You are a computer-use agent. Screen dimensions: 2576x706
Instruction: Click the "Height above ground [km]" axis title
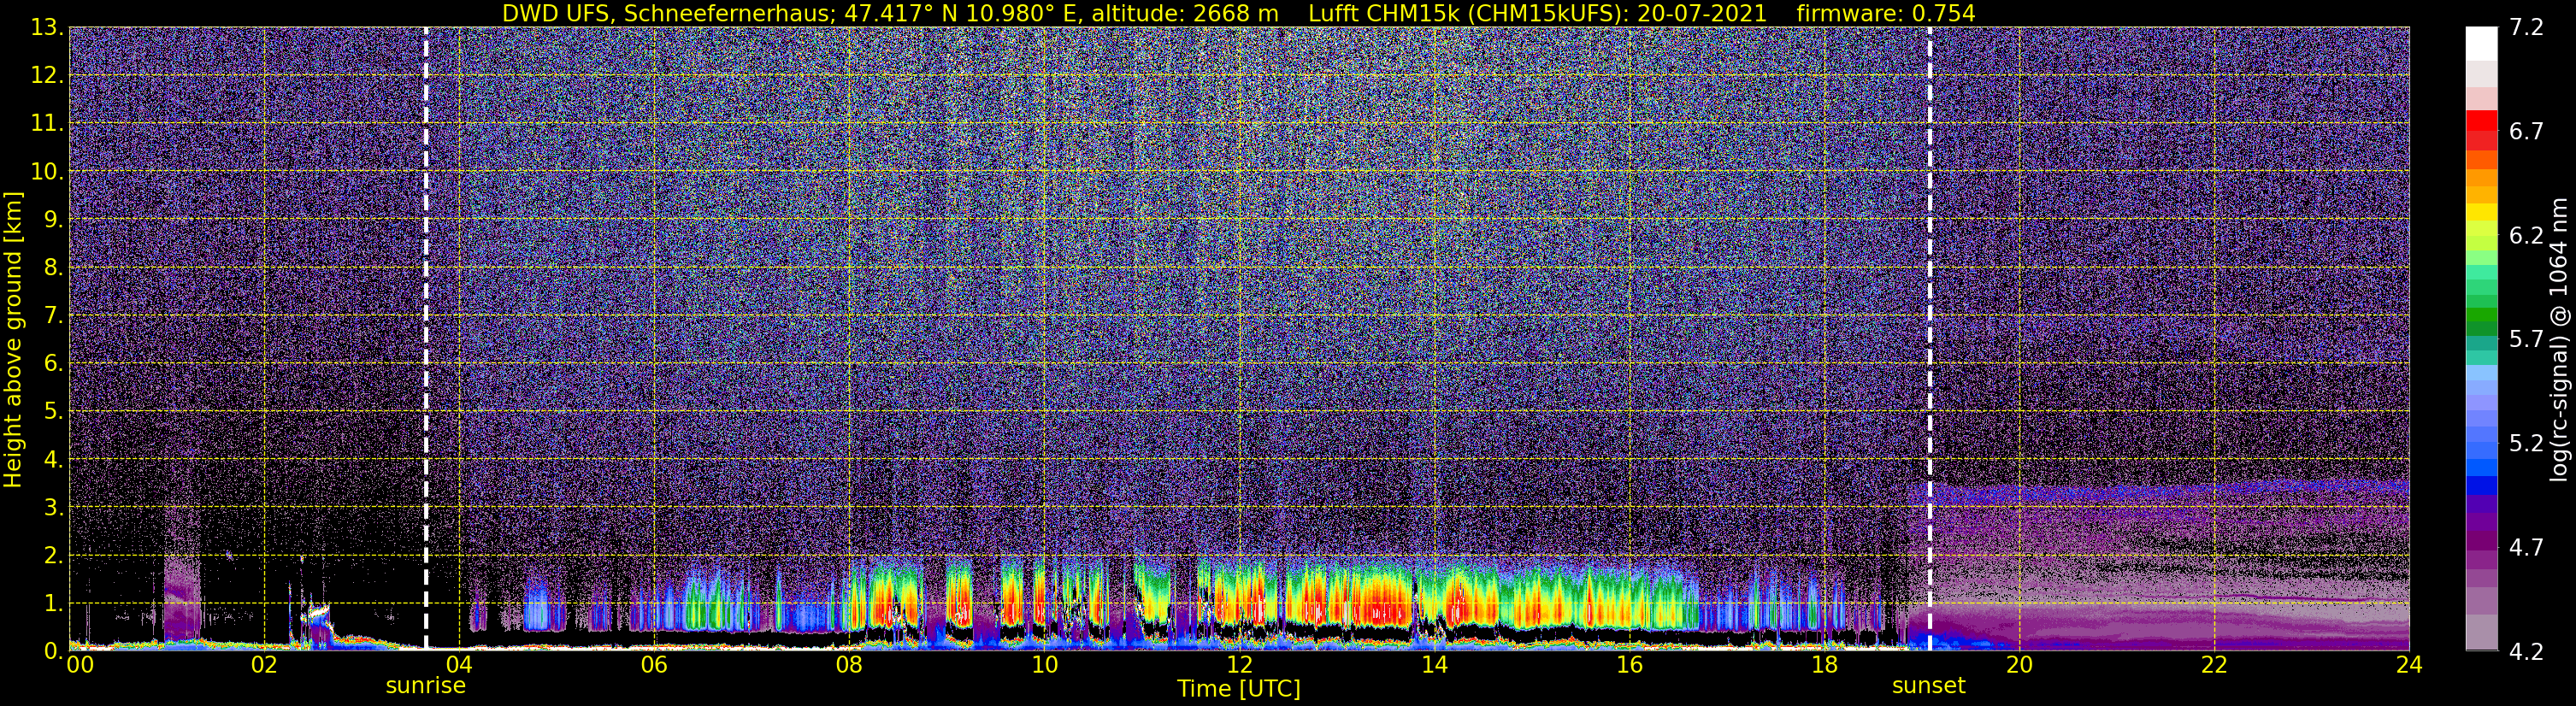point(13,339)
